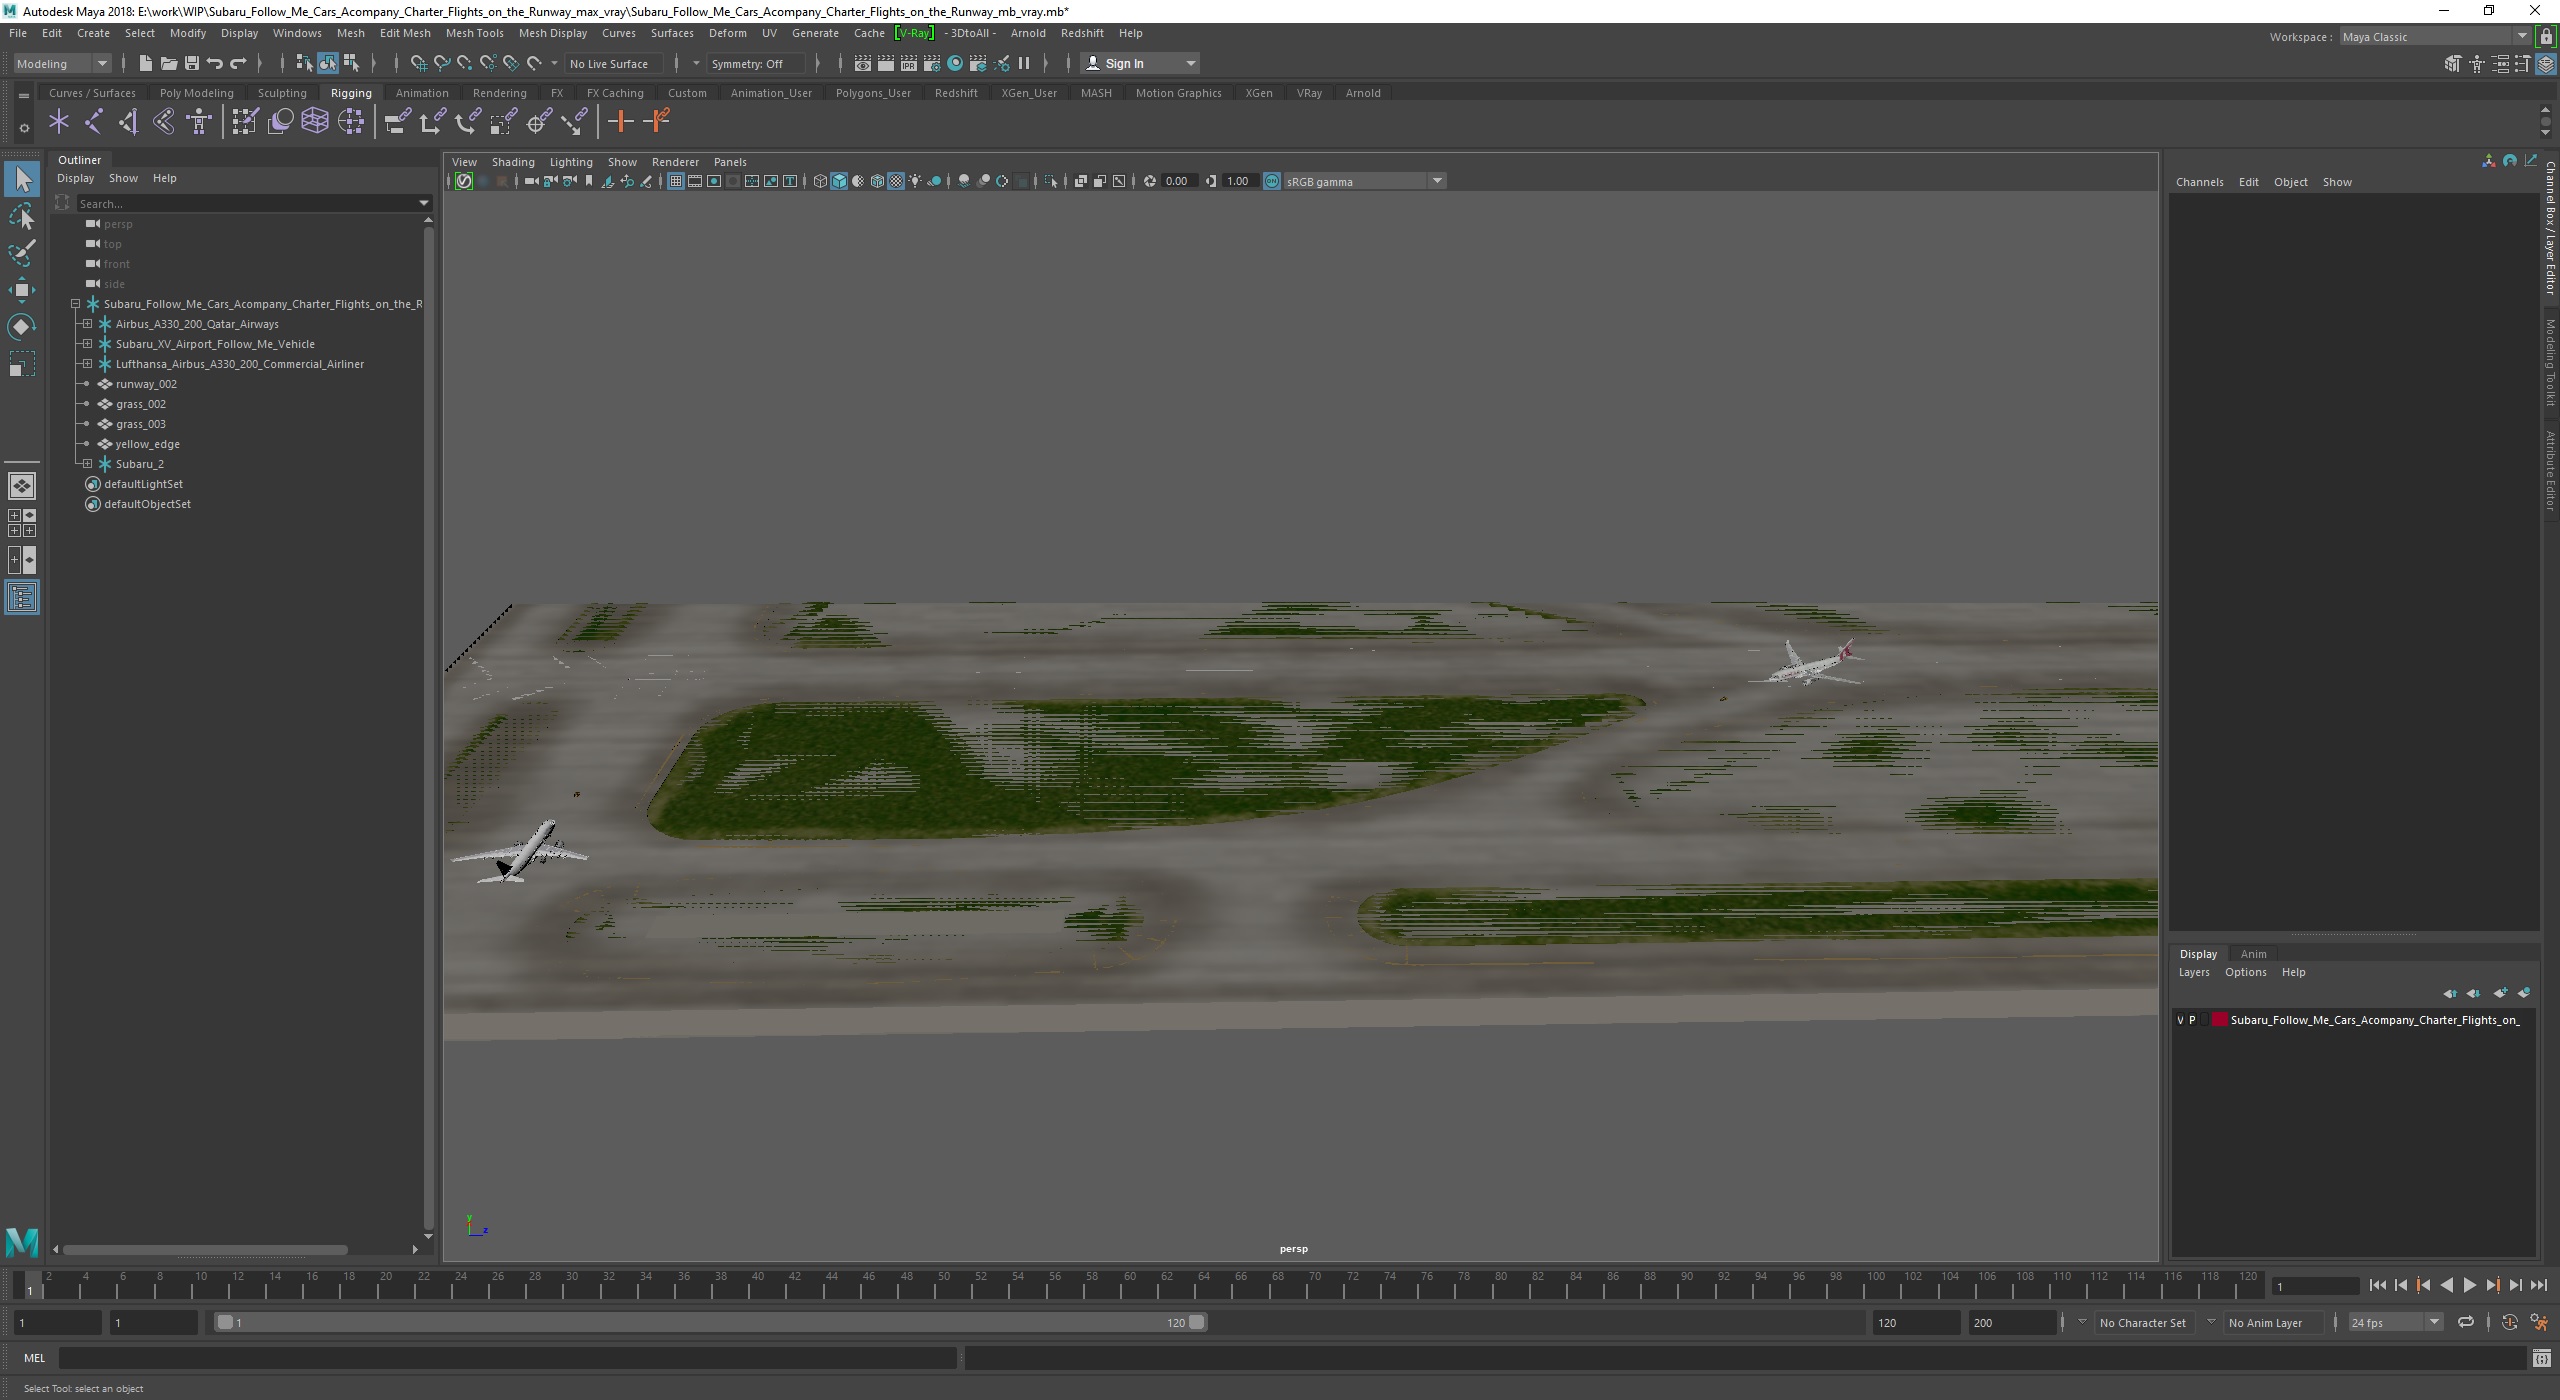Select the arrow Select tool in toolbox
The image size is (2560, 1400).
(x=22, y=180)
